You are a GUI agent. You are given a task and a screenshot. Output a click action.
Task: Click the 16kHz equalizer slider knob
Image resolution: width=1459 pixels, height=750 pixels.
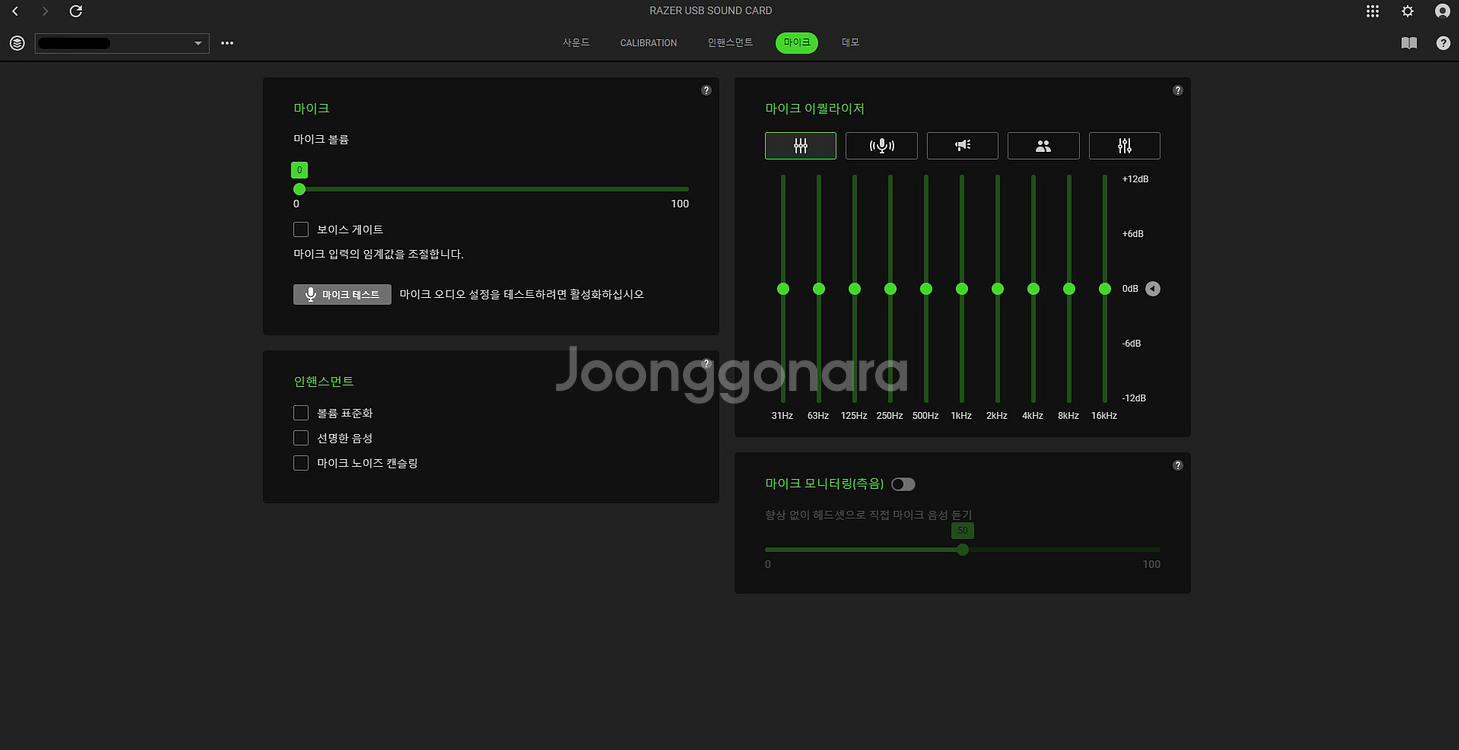tap(1105, 289)
